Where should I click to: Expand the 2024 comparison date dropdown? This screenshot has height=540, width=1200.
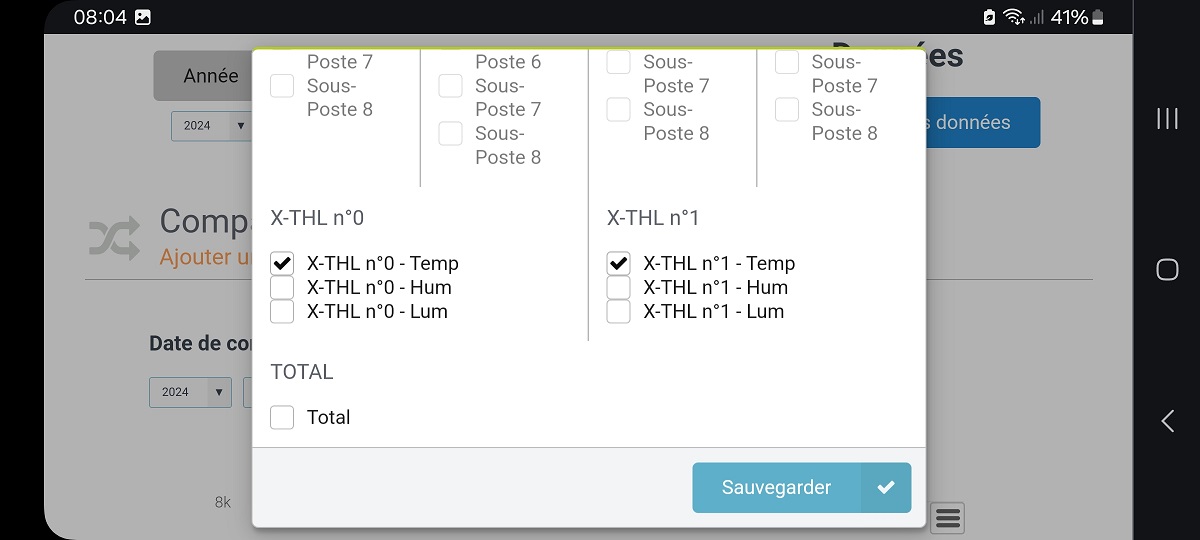click(x=190, y=392)
